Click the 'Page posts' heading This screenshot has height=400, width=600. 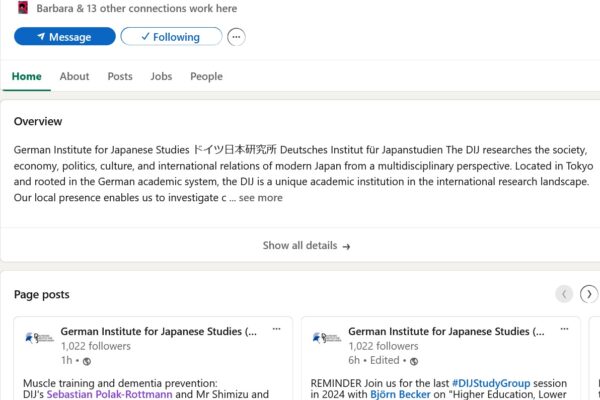click(42, 294)
